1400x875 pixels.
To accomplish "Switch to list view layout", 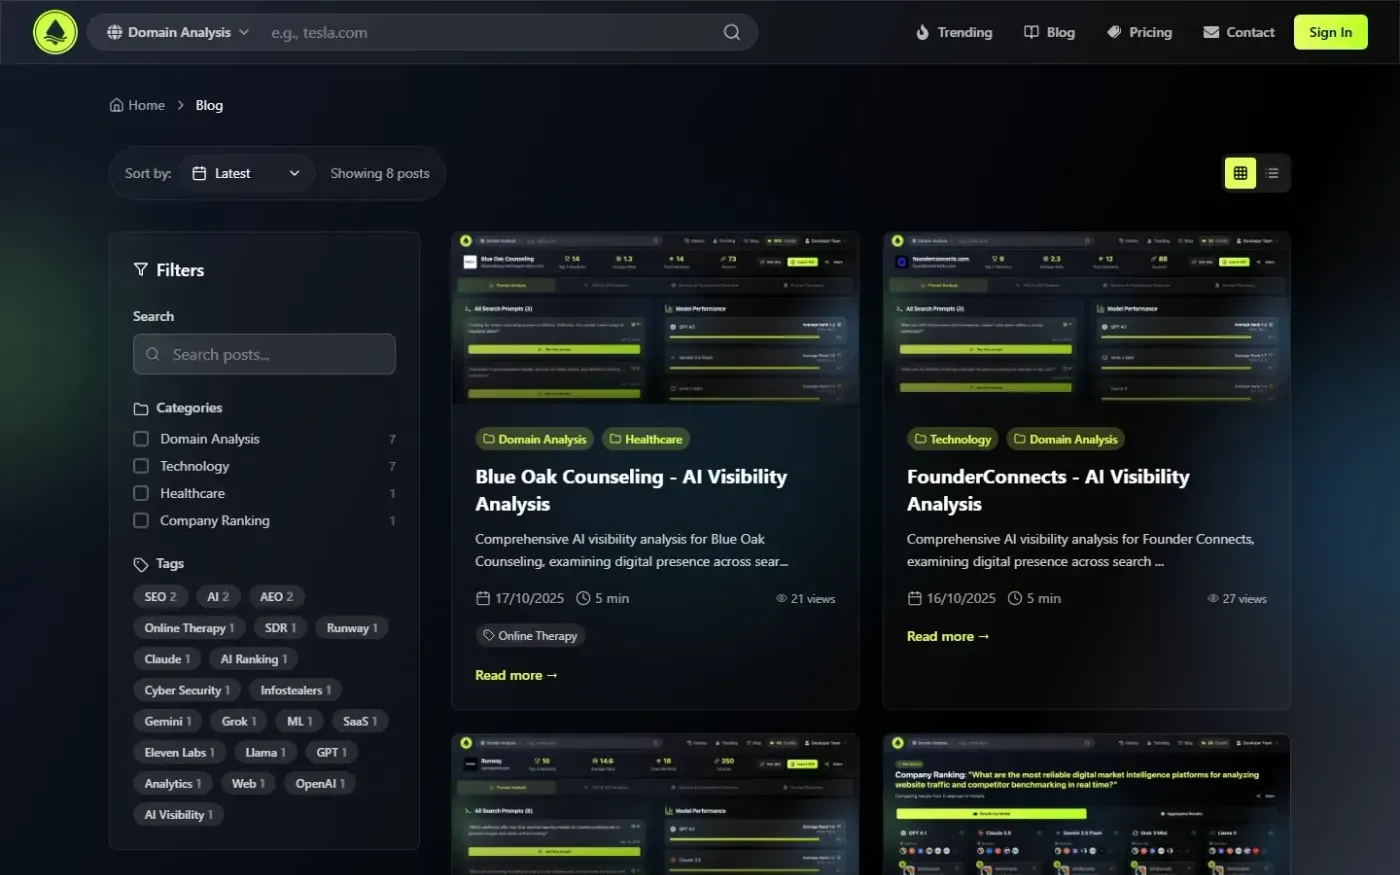I will tap(1272, 173).
